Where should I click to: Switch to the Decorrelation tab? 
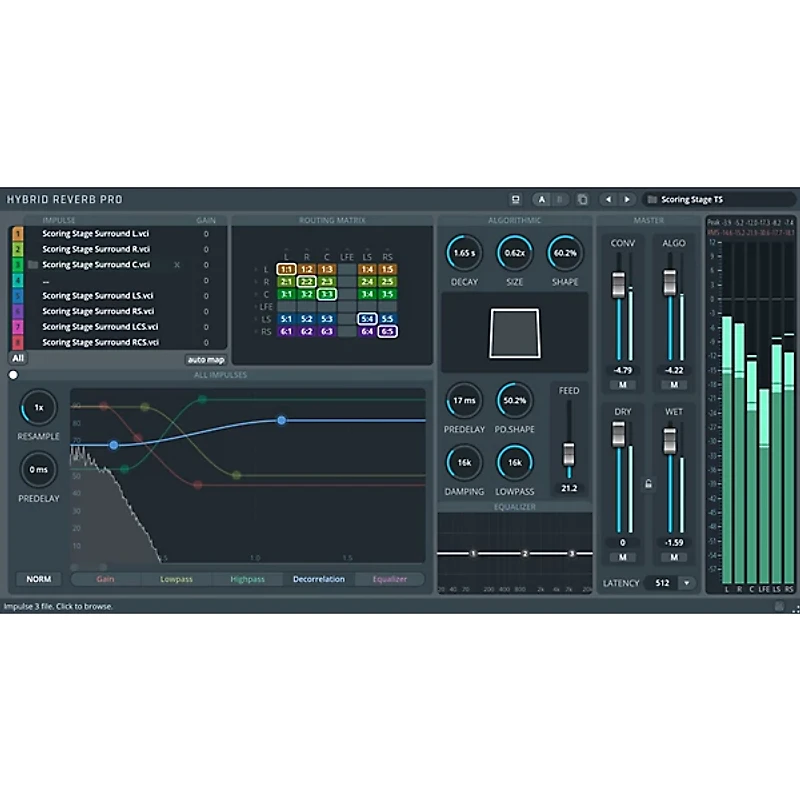[318, 578]
